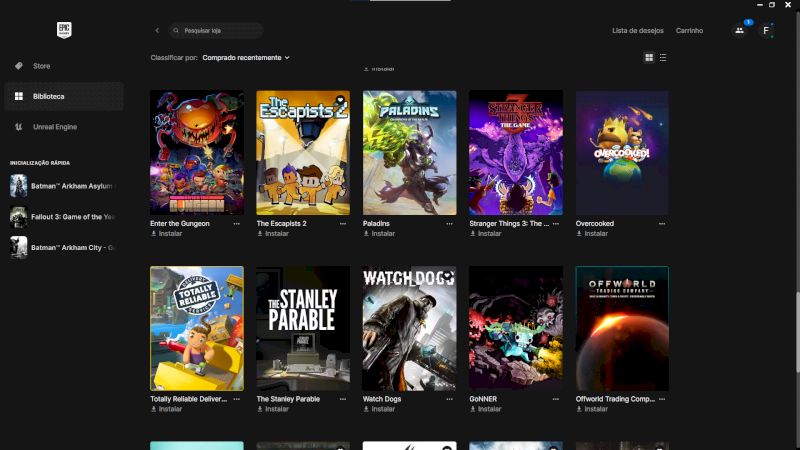The image size is (800, 450).
Task: Click the back arrow beside search
Action: point(157,31)
